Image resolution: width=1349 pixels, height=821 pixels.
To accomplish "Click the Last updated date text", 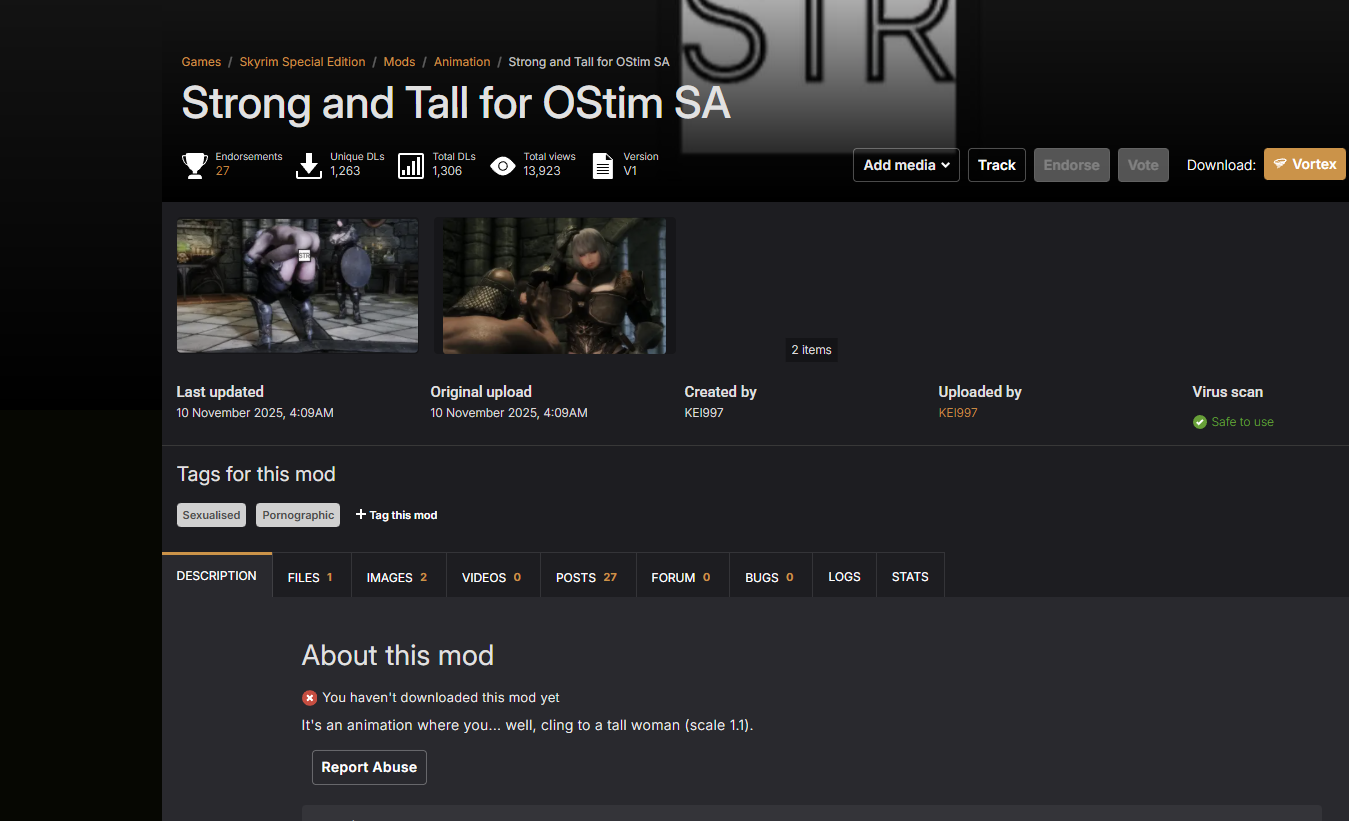I will (255, 413).
